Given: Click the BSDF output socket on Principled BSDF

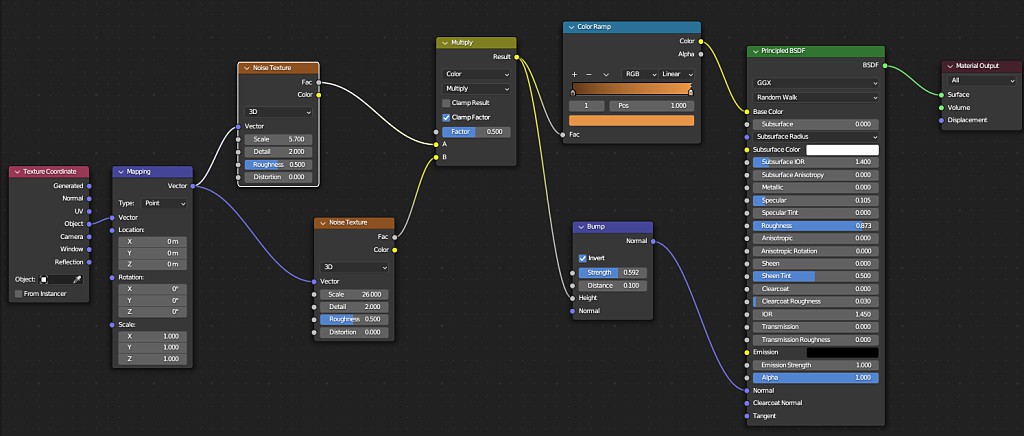Looking at the screenshot, I should 885,65.
